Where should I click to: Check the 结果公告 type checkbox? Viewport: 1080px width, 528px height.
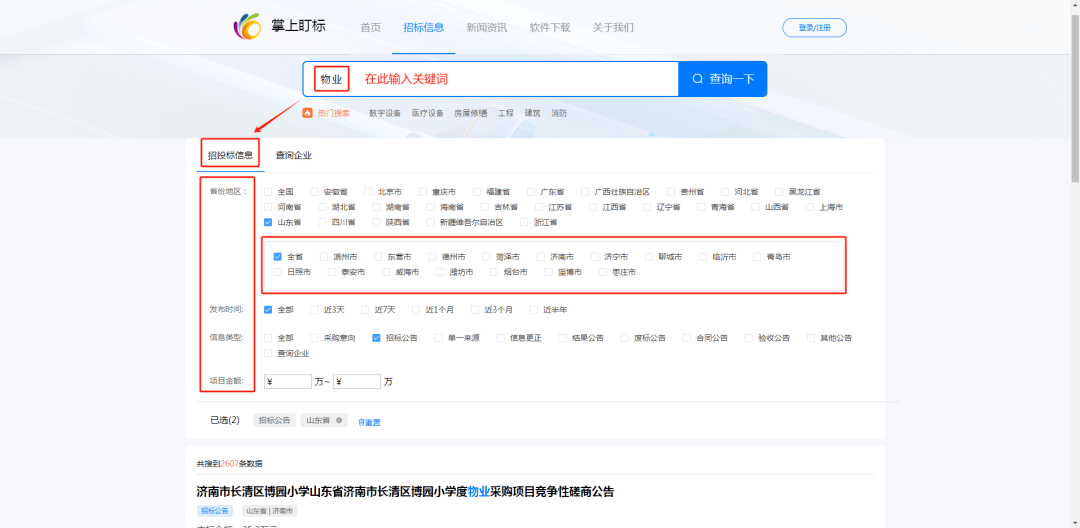click(563, 338)
